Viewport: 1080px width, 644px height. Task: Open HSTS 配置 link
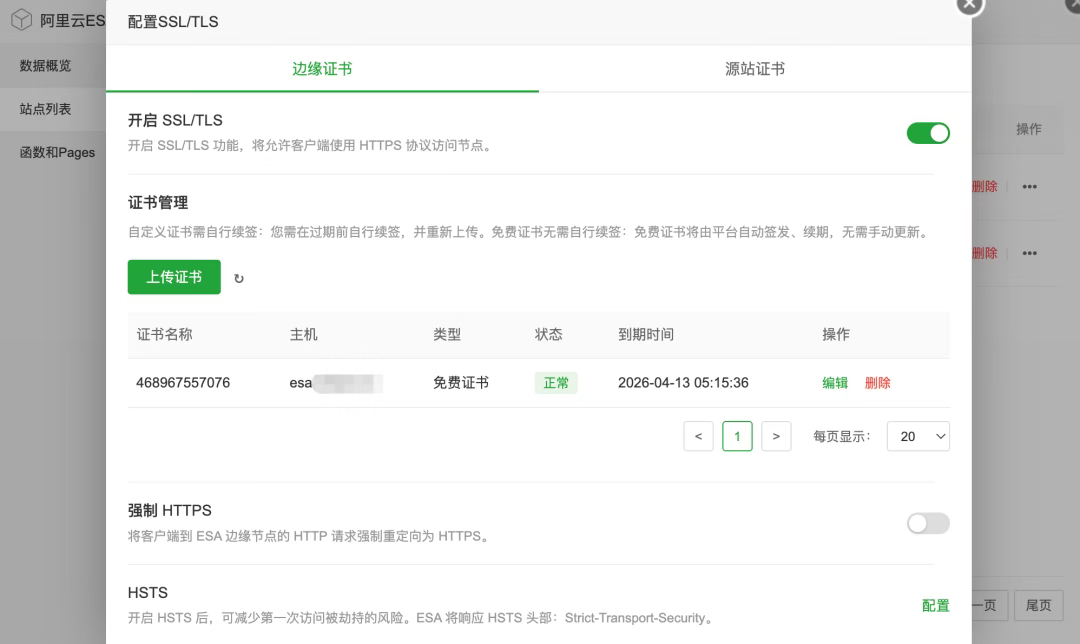[935, 606]
